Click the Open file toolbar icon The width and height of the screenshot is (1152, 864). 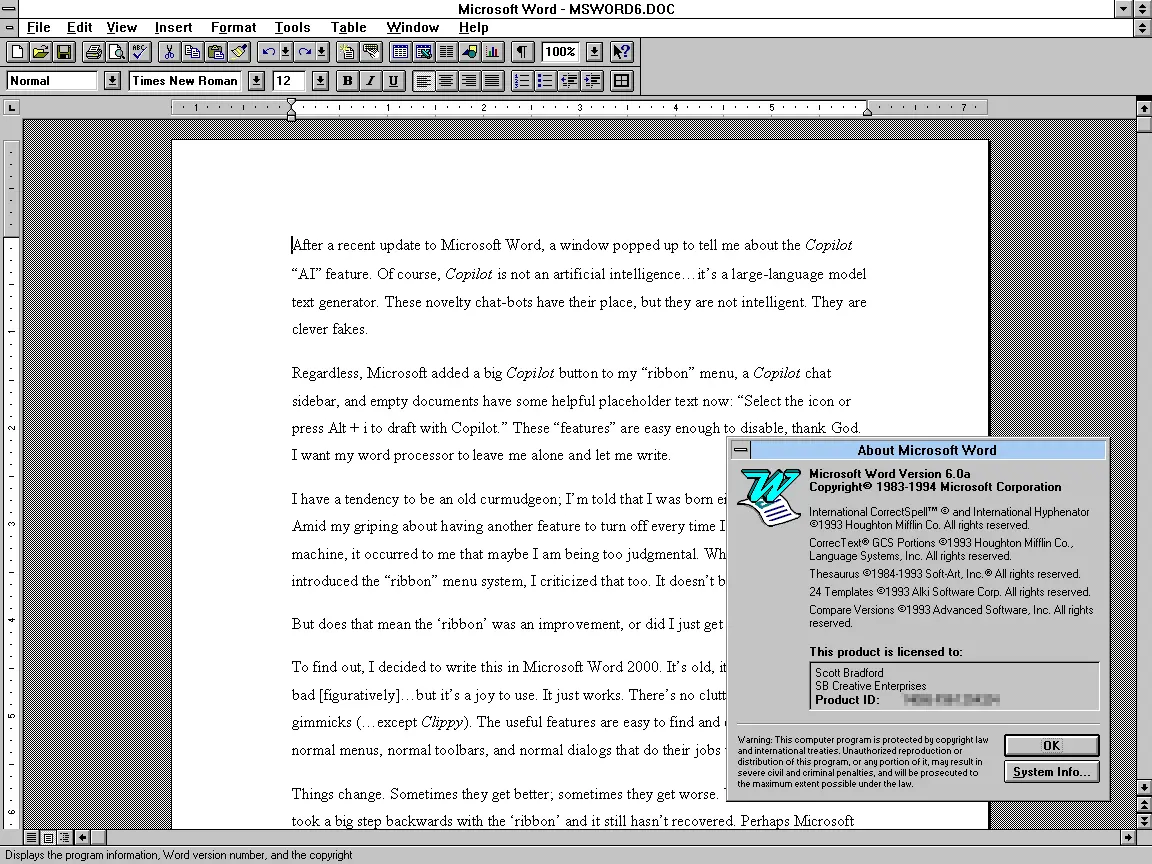coord(40,52)
